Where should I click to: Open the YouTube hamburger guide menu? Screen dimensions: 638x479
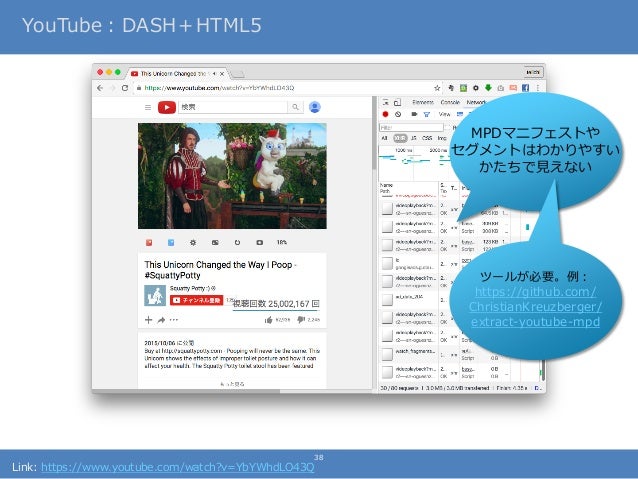pyautogui.click(x=148, y=107)
